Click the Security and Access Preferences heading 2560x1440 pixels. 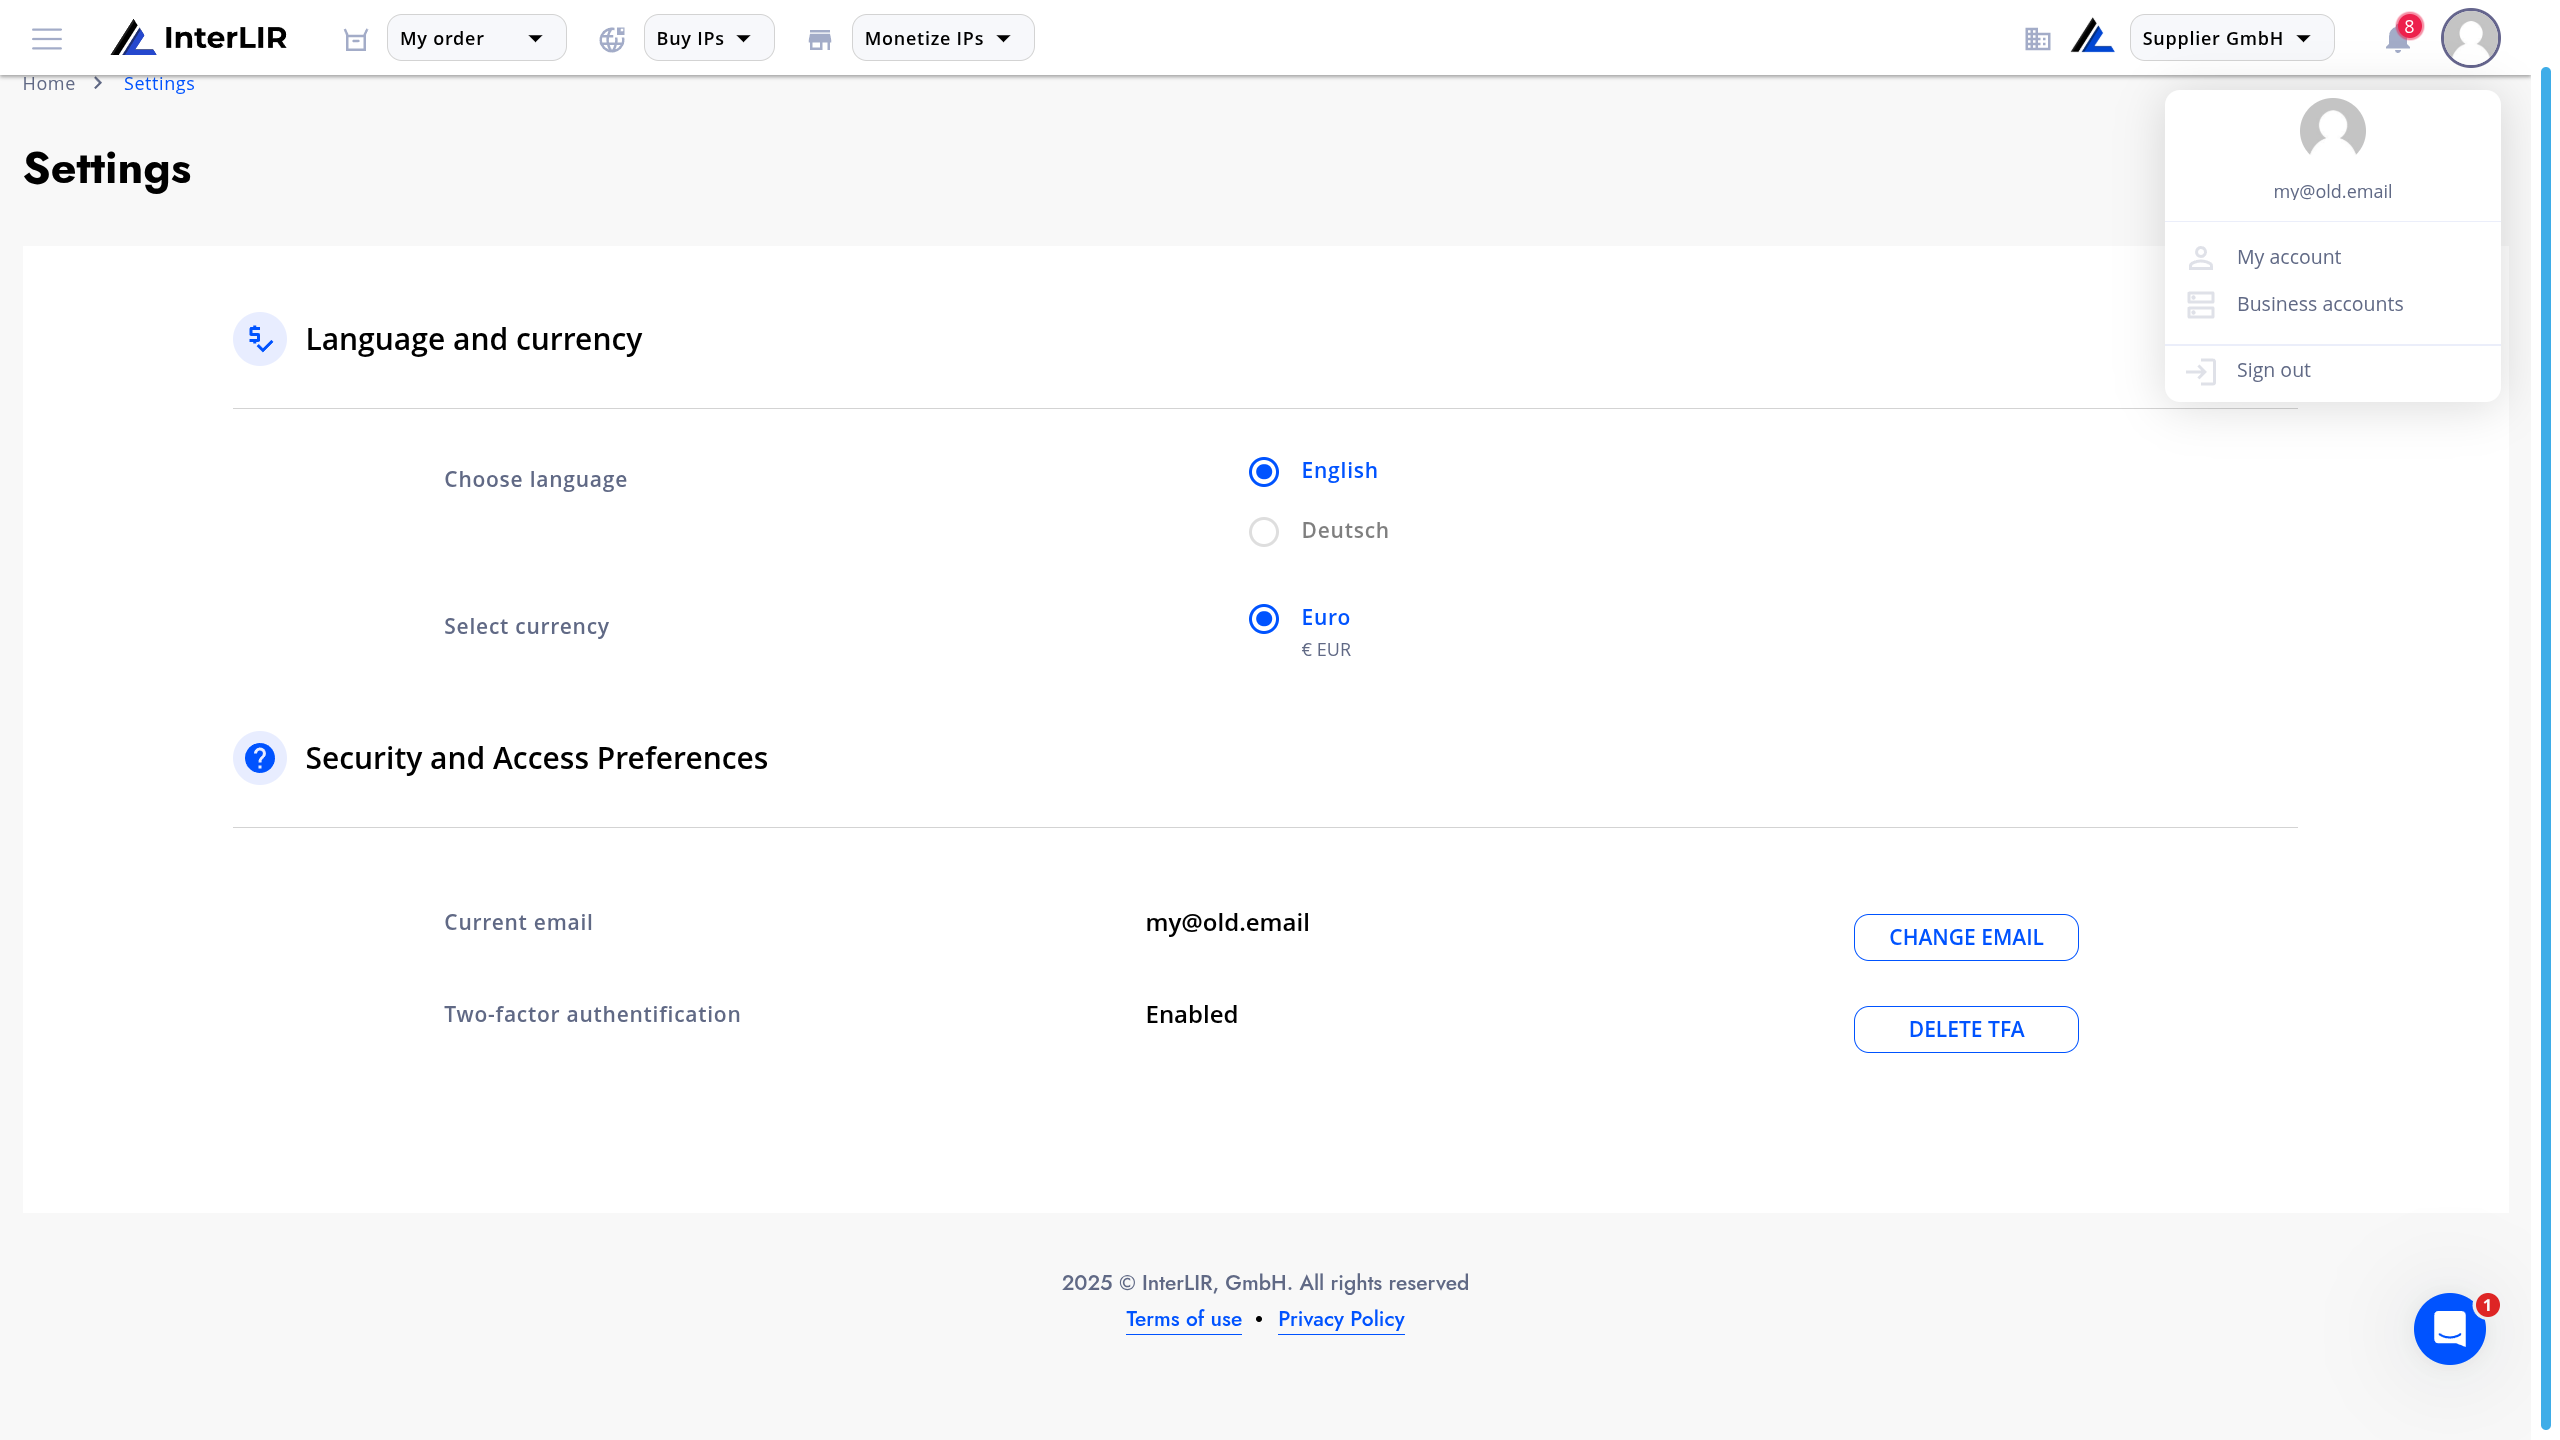537,758
